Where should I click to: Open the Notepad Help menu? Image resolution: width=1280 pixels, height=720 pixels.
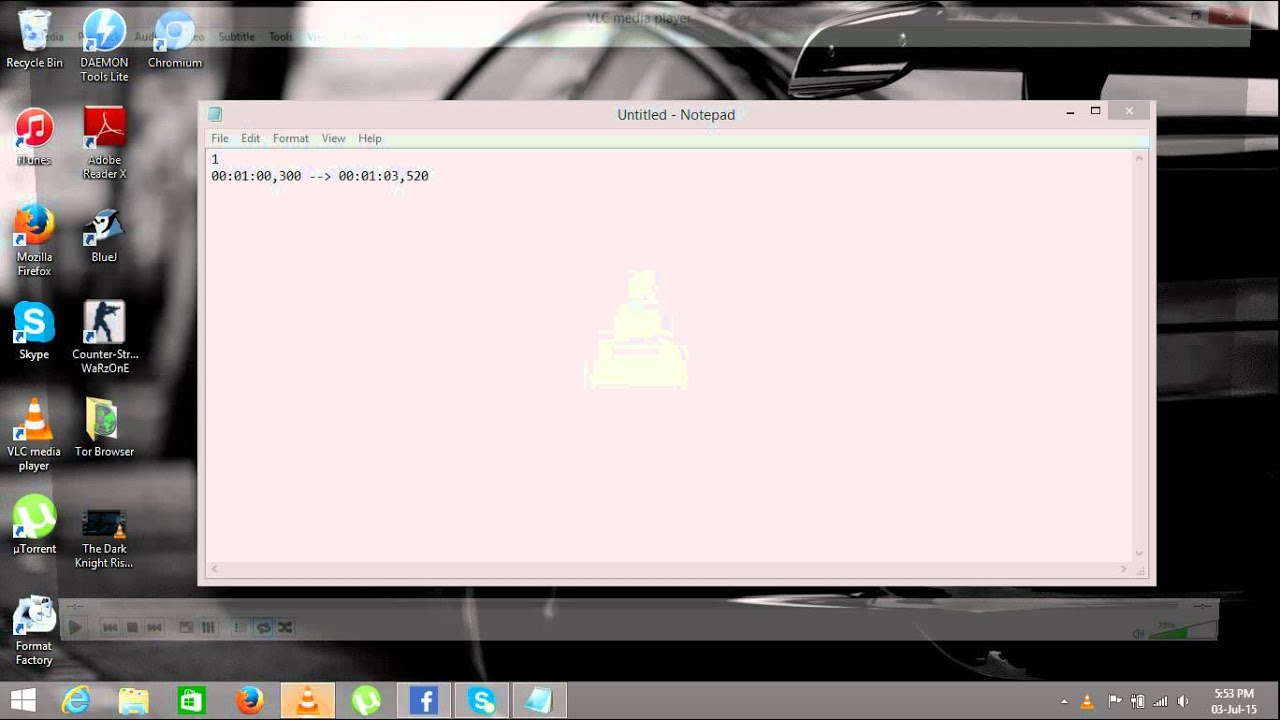(x=370, y=138)
